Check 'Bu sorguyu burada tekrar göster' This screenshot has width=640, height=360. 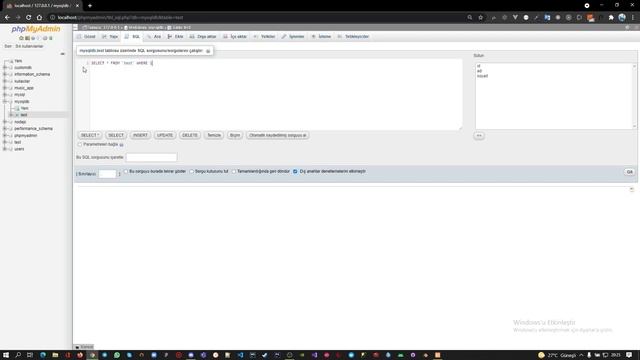tap(126, 171)
